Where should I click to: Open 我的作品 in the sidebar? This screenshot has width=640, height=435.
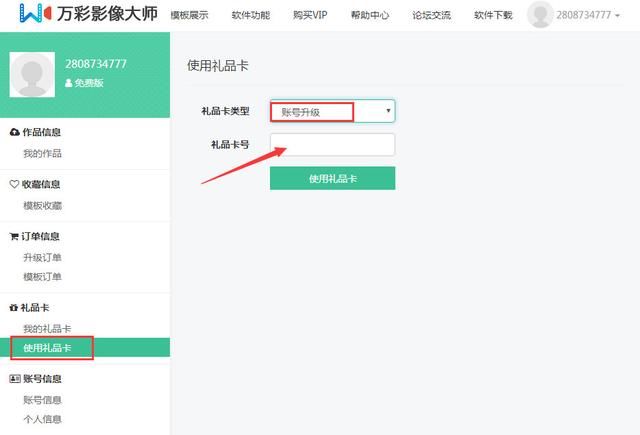coord(42,153)
